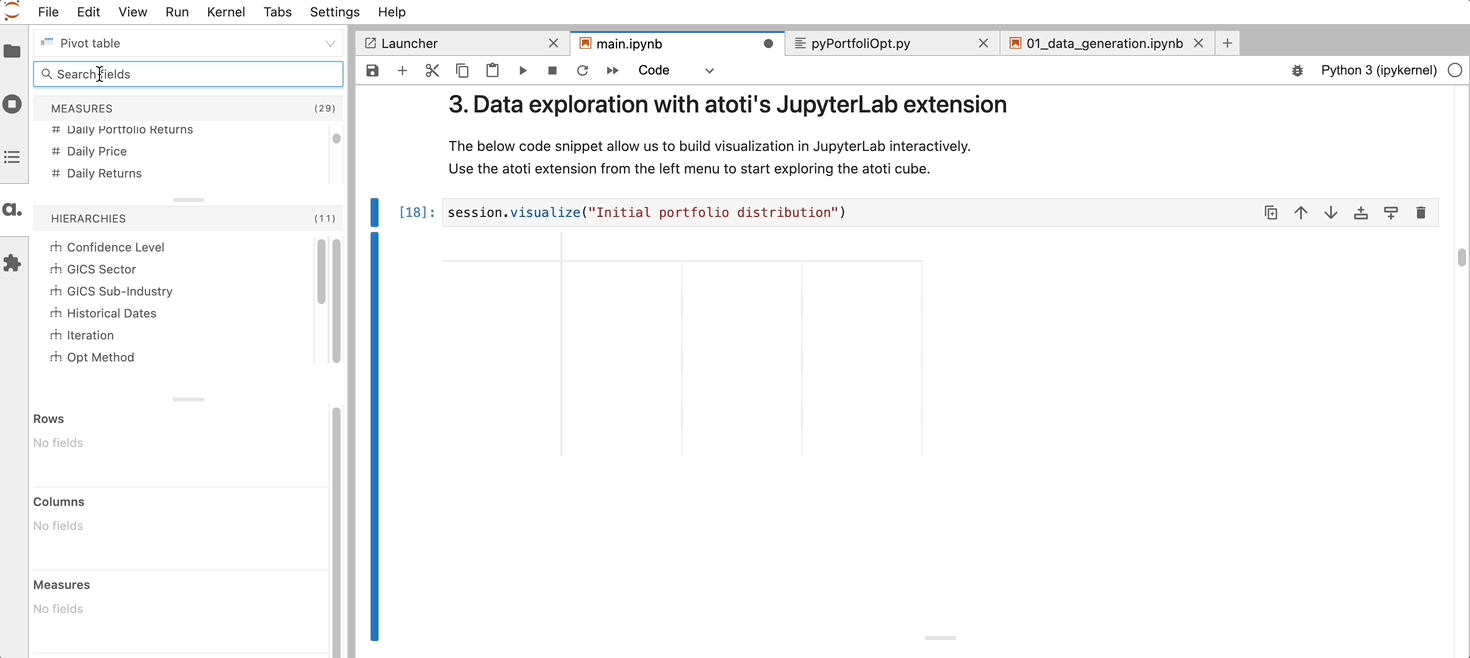The height and width of the screenshot is (658, 1470).
Task: Open the File Browser sidebar icon
Action: (12, 51)
